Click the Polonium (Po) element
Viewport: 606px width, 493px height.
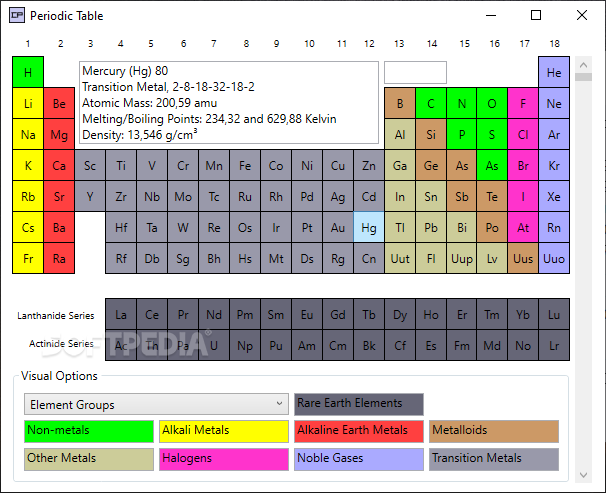pos(492,228)
